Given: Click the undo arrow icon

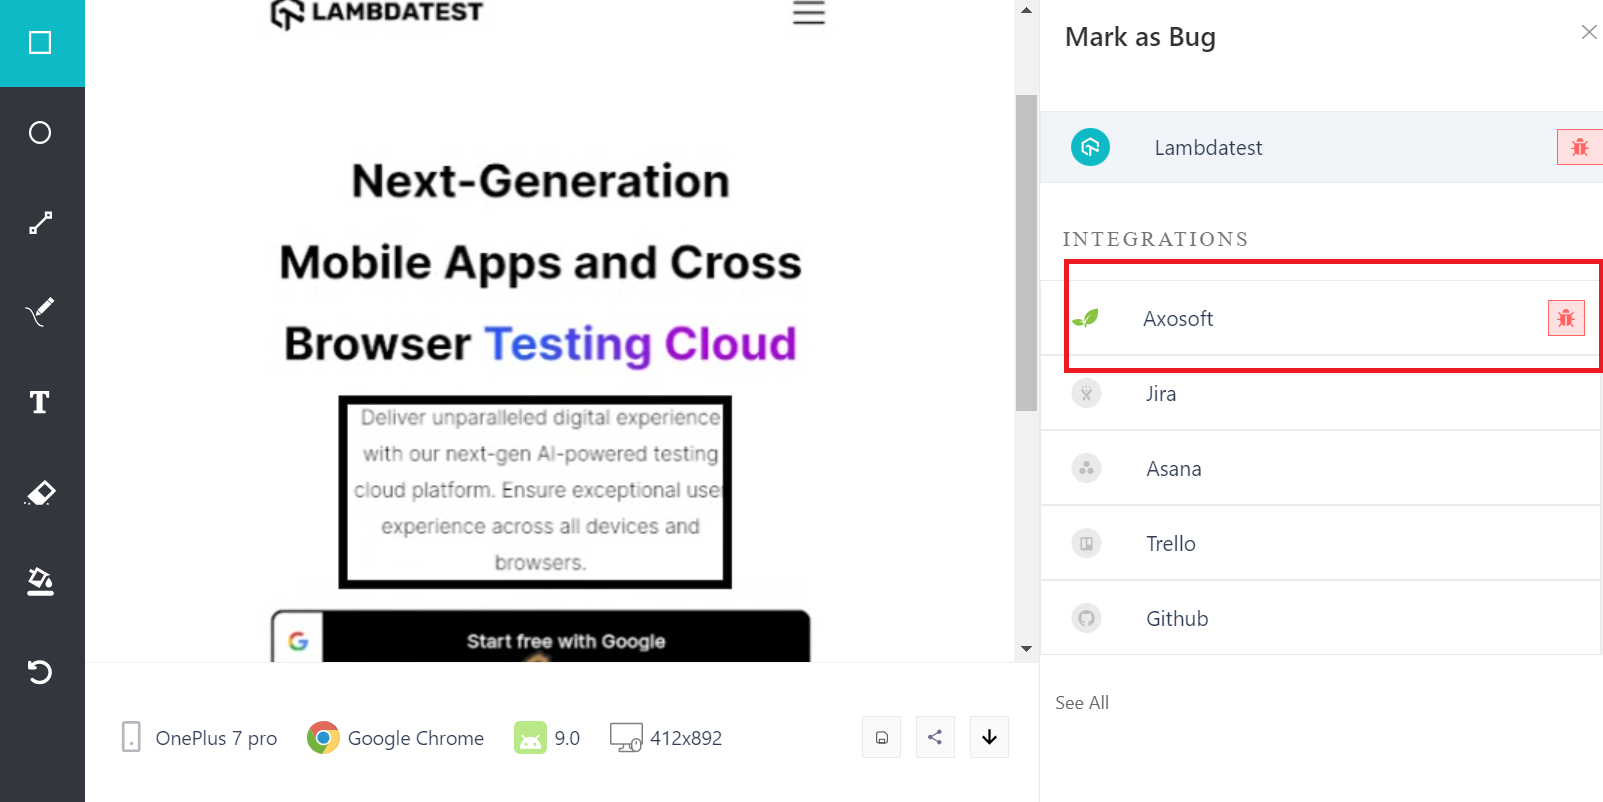Looking at the screenshot, I should pyautogui.click(x=40, y=671).
